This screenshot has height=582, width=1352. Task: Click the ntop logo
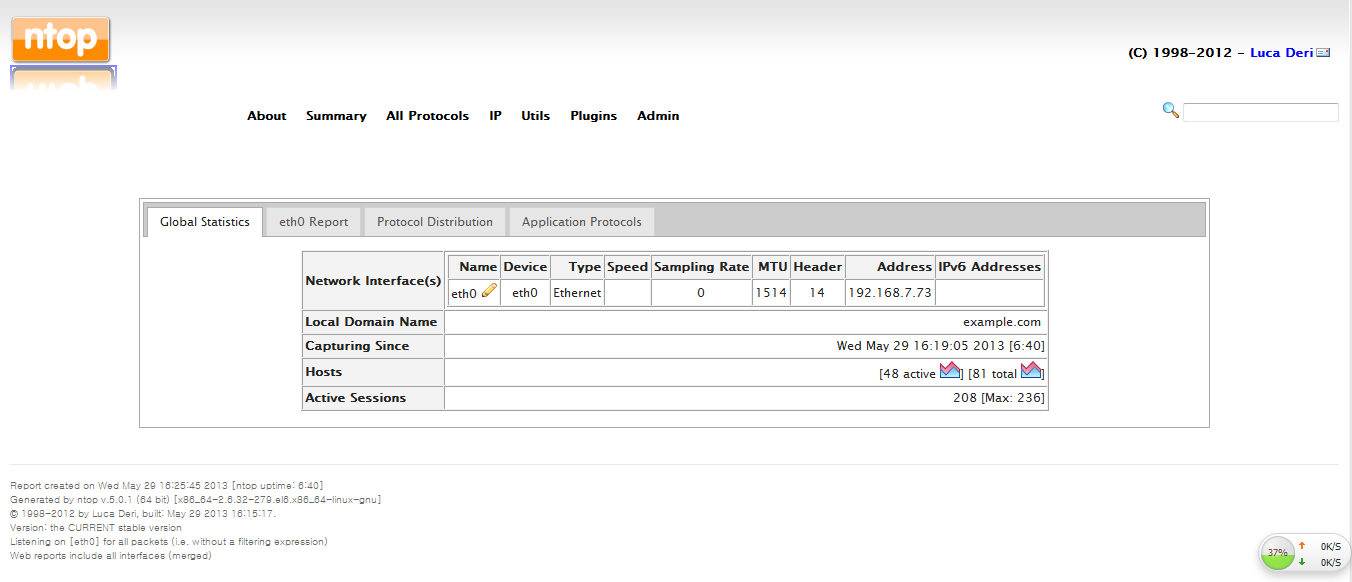coord(61,40)
